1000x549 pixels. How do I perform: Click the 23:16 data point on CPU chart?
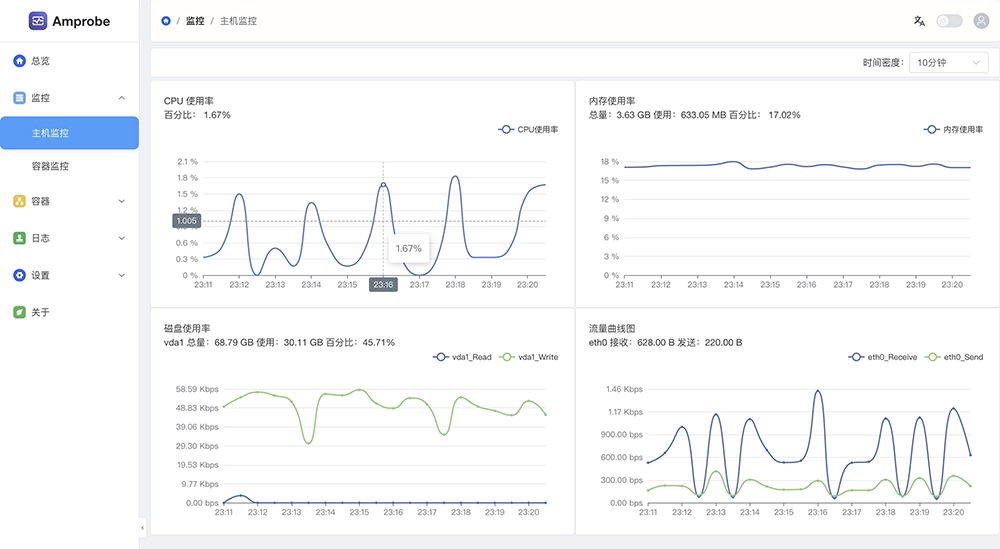click(x=383, y=185)
